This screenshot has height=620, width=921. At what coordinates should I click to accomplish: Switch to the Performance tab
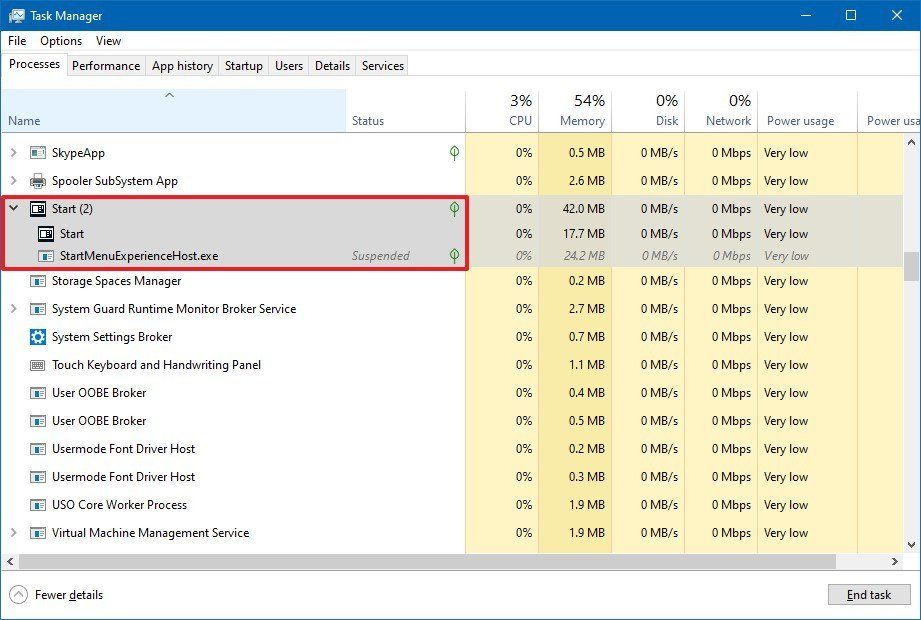click(x=106, y=65)
